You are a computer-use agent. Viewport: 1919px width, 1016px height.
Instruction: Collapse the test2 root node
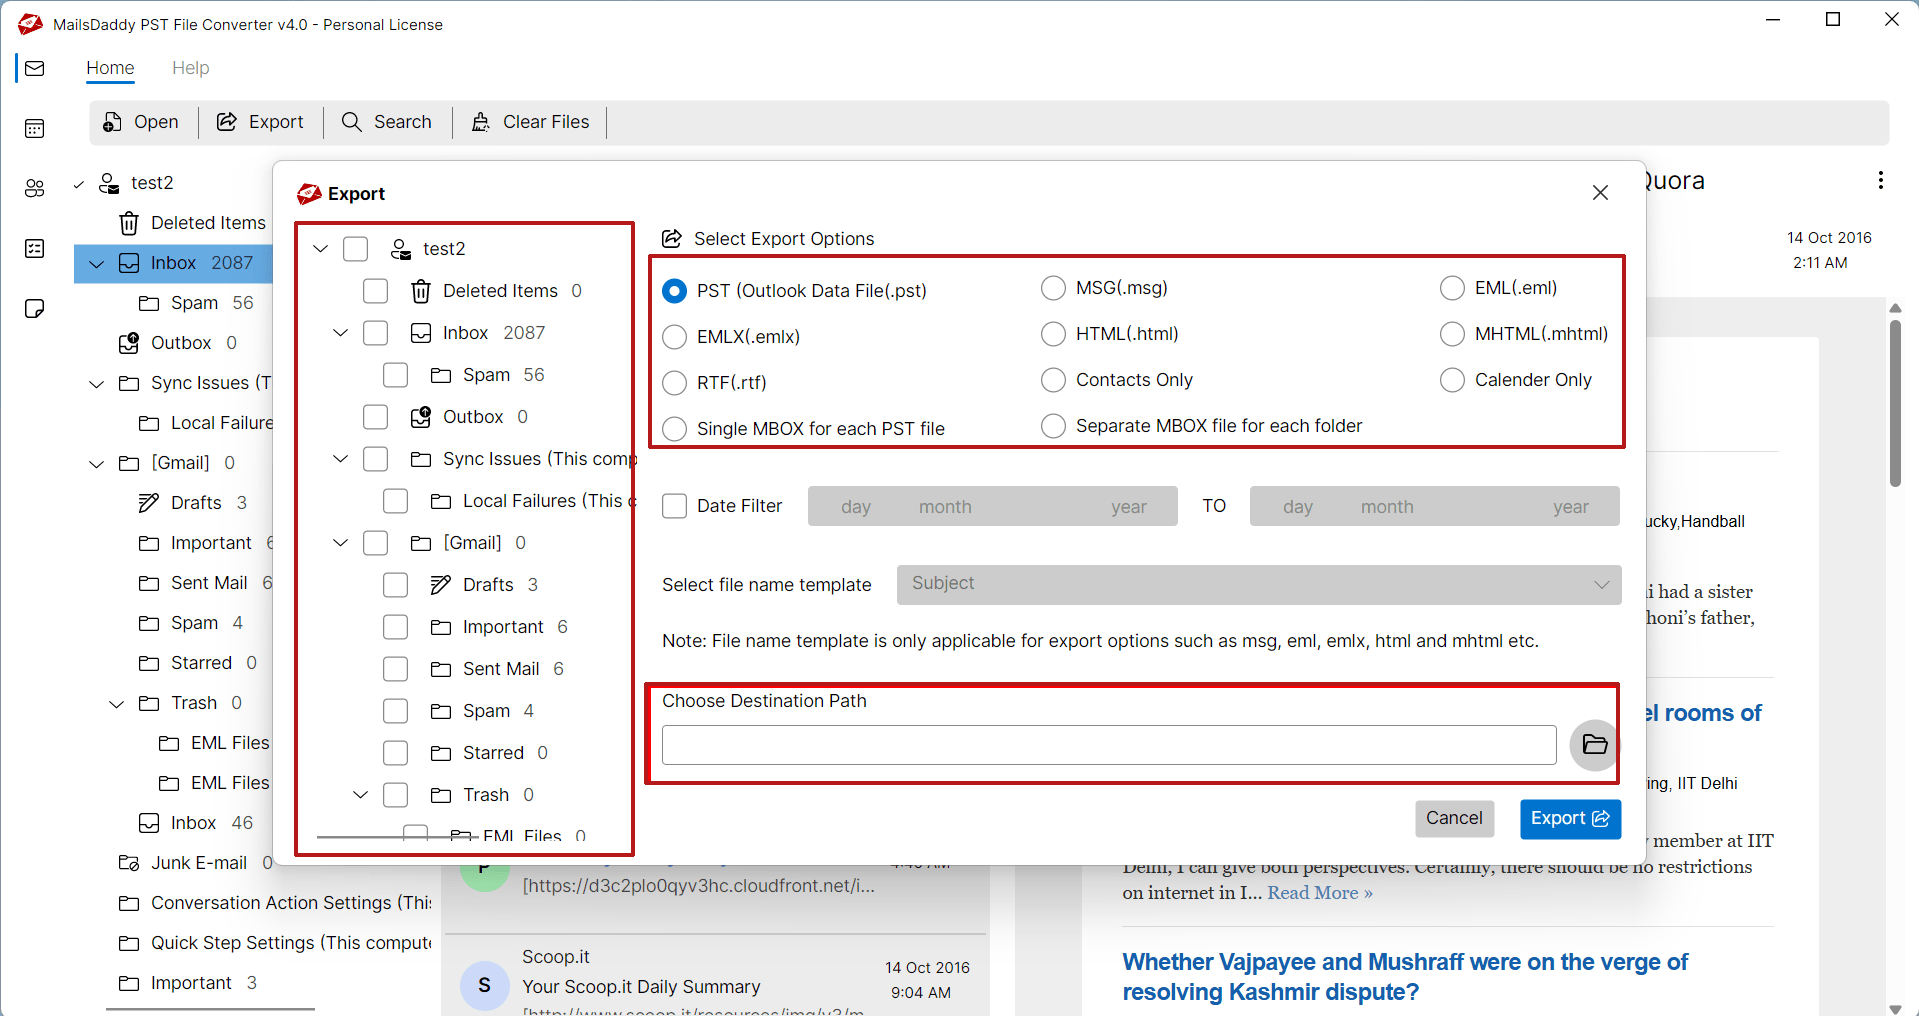[x=320, y=248]
